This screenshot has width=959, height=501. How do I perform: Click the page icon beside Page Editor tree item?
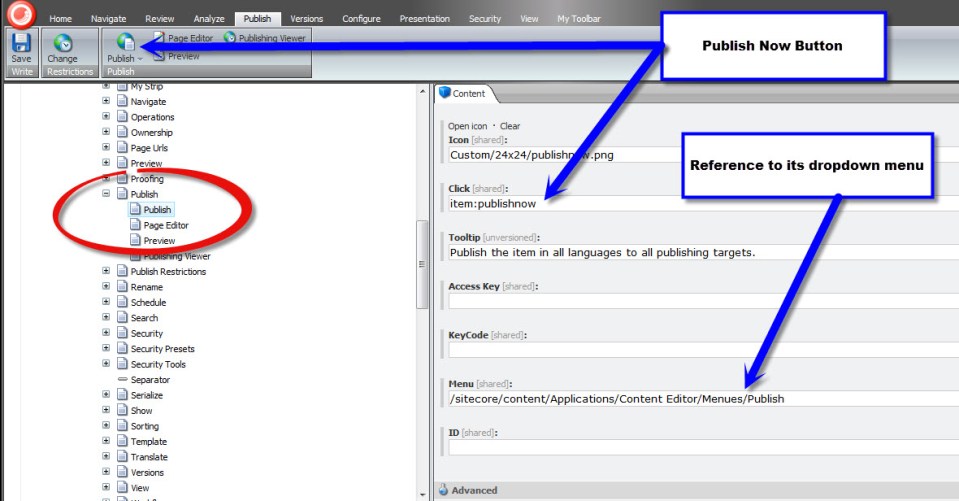[135, 225]
